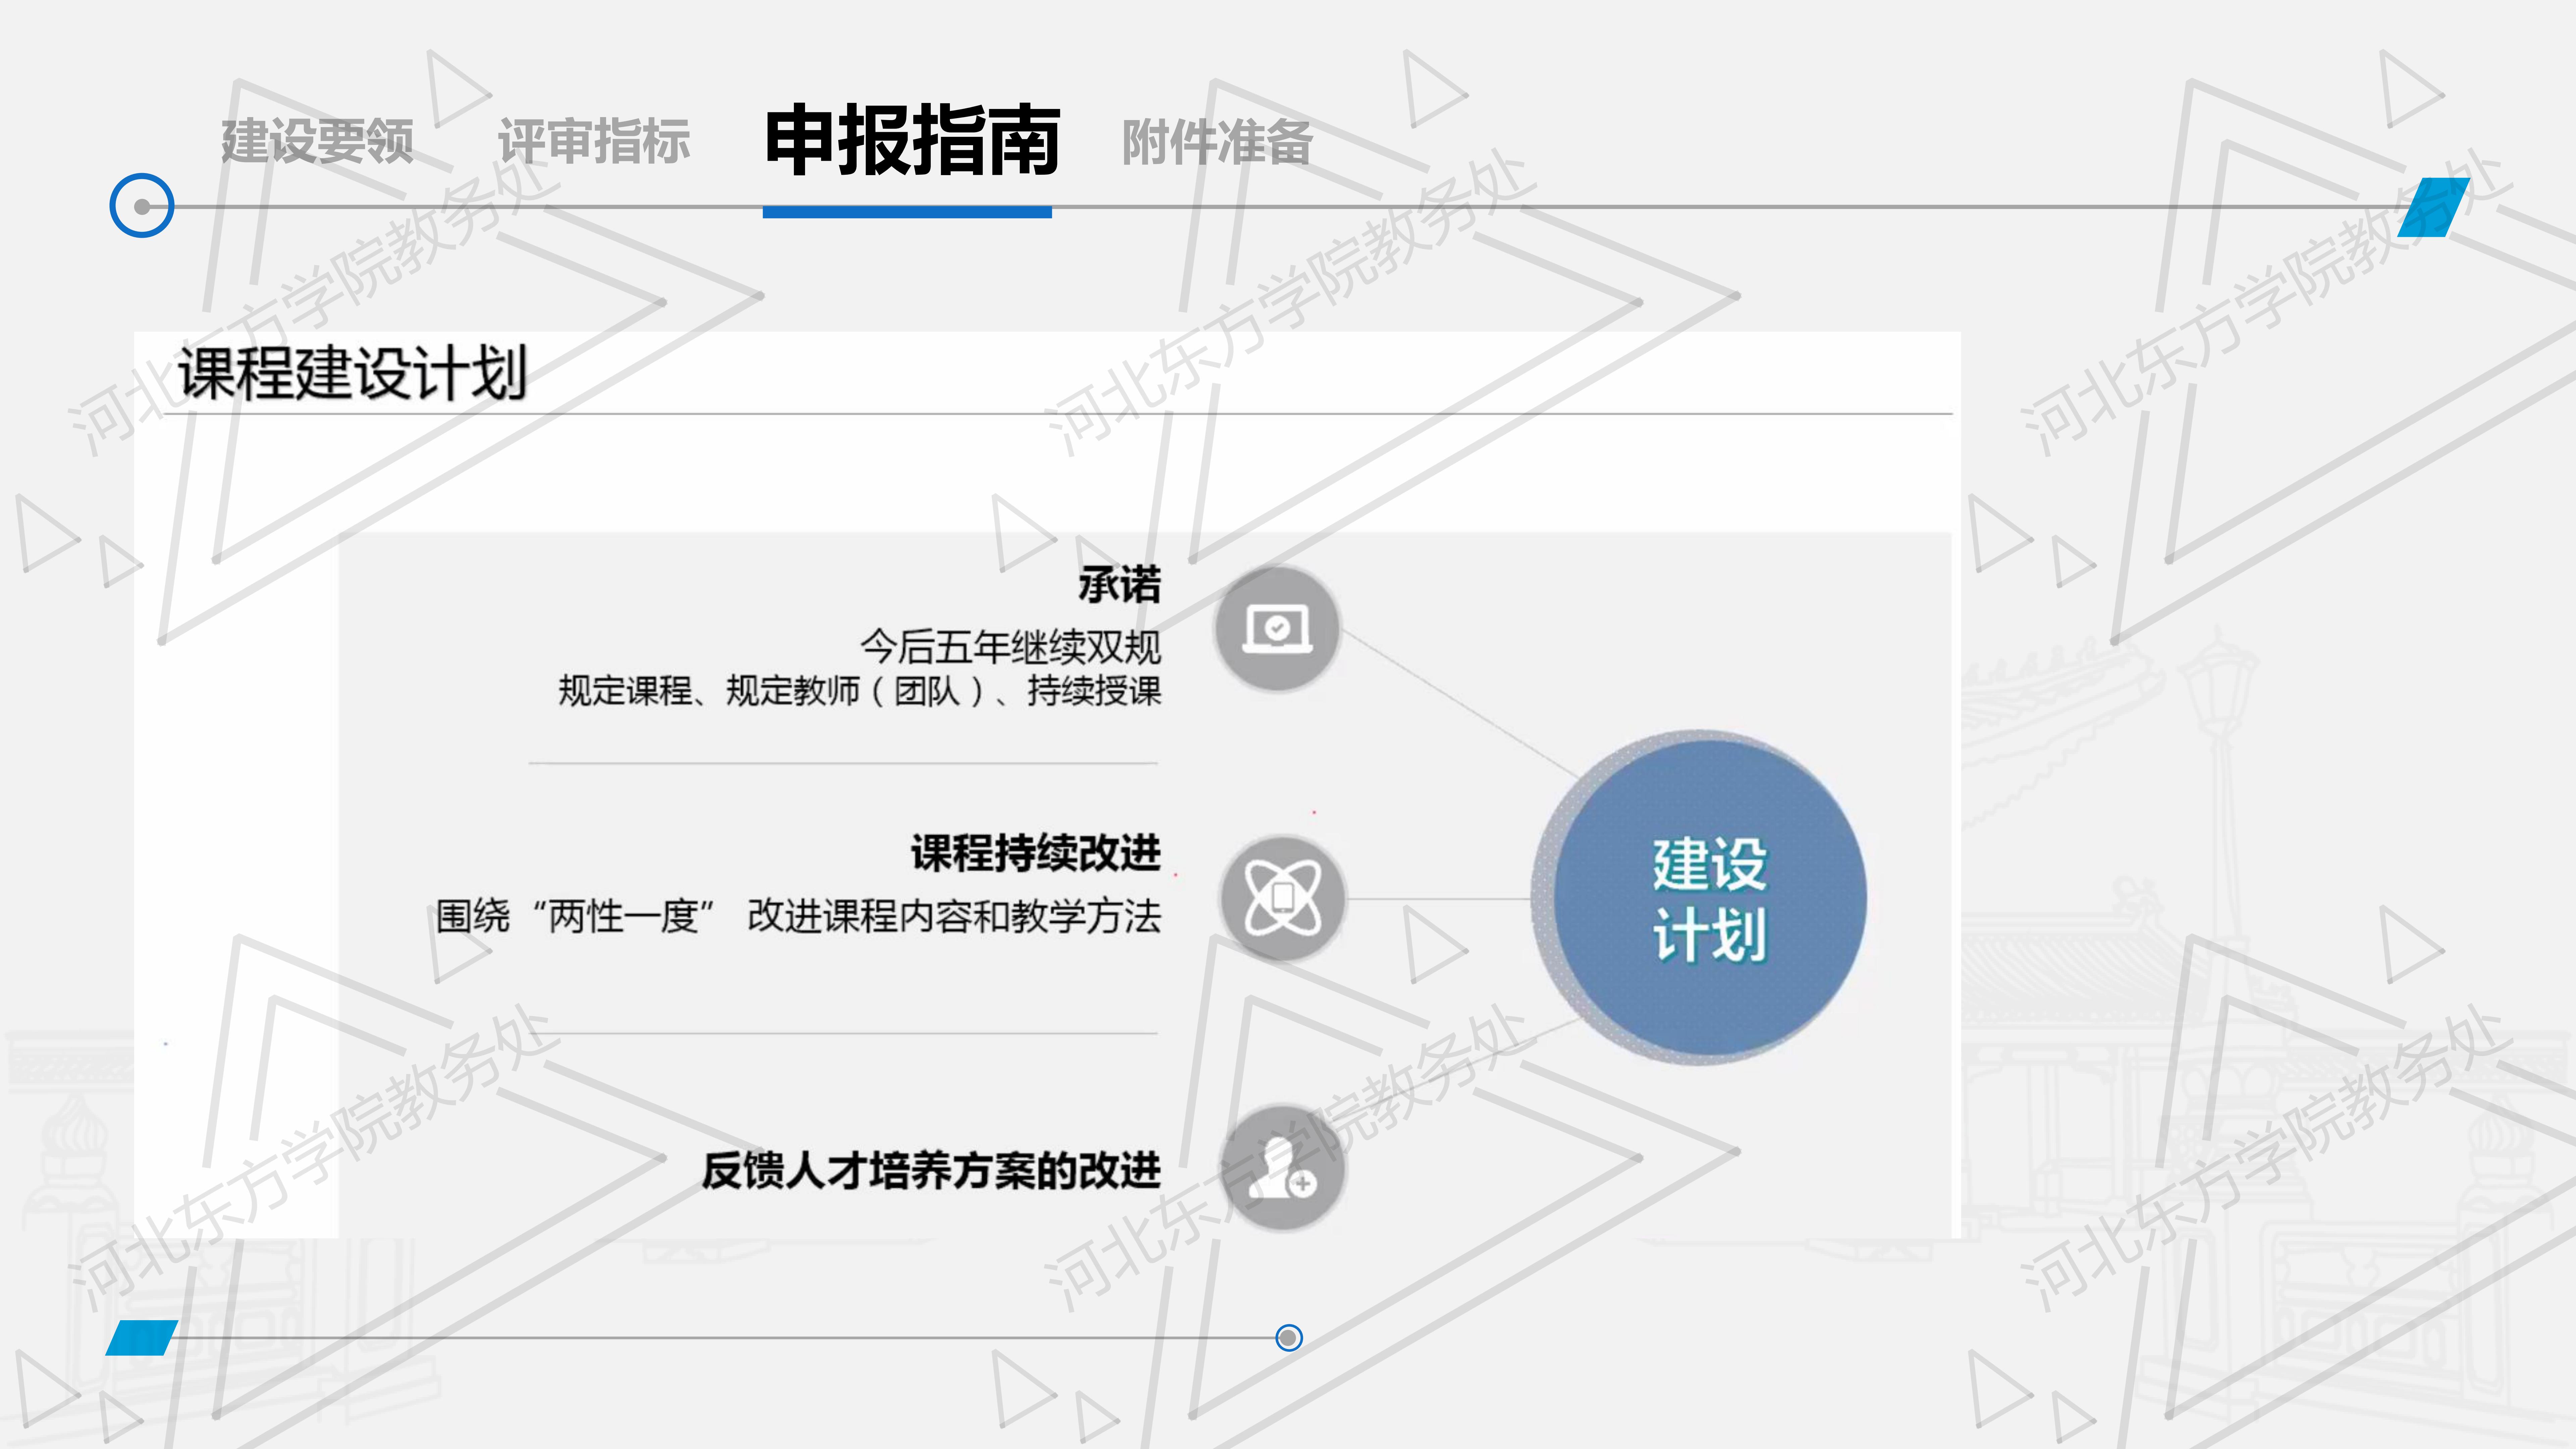Switch to the 评审指标 tab
The height and width of the screenshot is (1449, 2576).
tap(594, 141)
